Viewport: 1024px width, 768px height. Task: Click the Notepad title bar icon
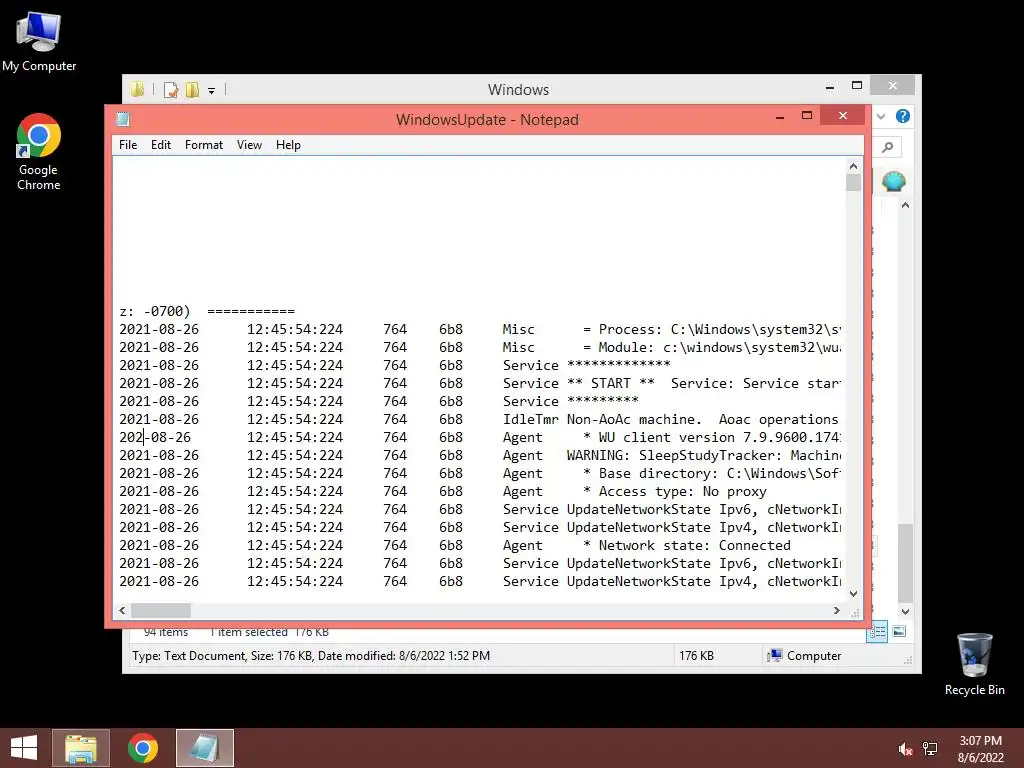tap(123, 120)
